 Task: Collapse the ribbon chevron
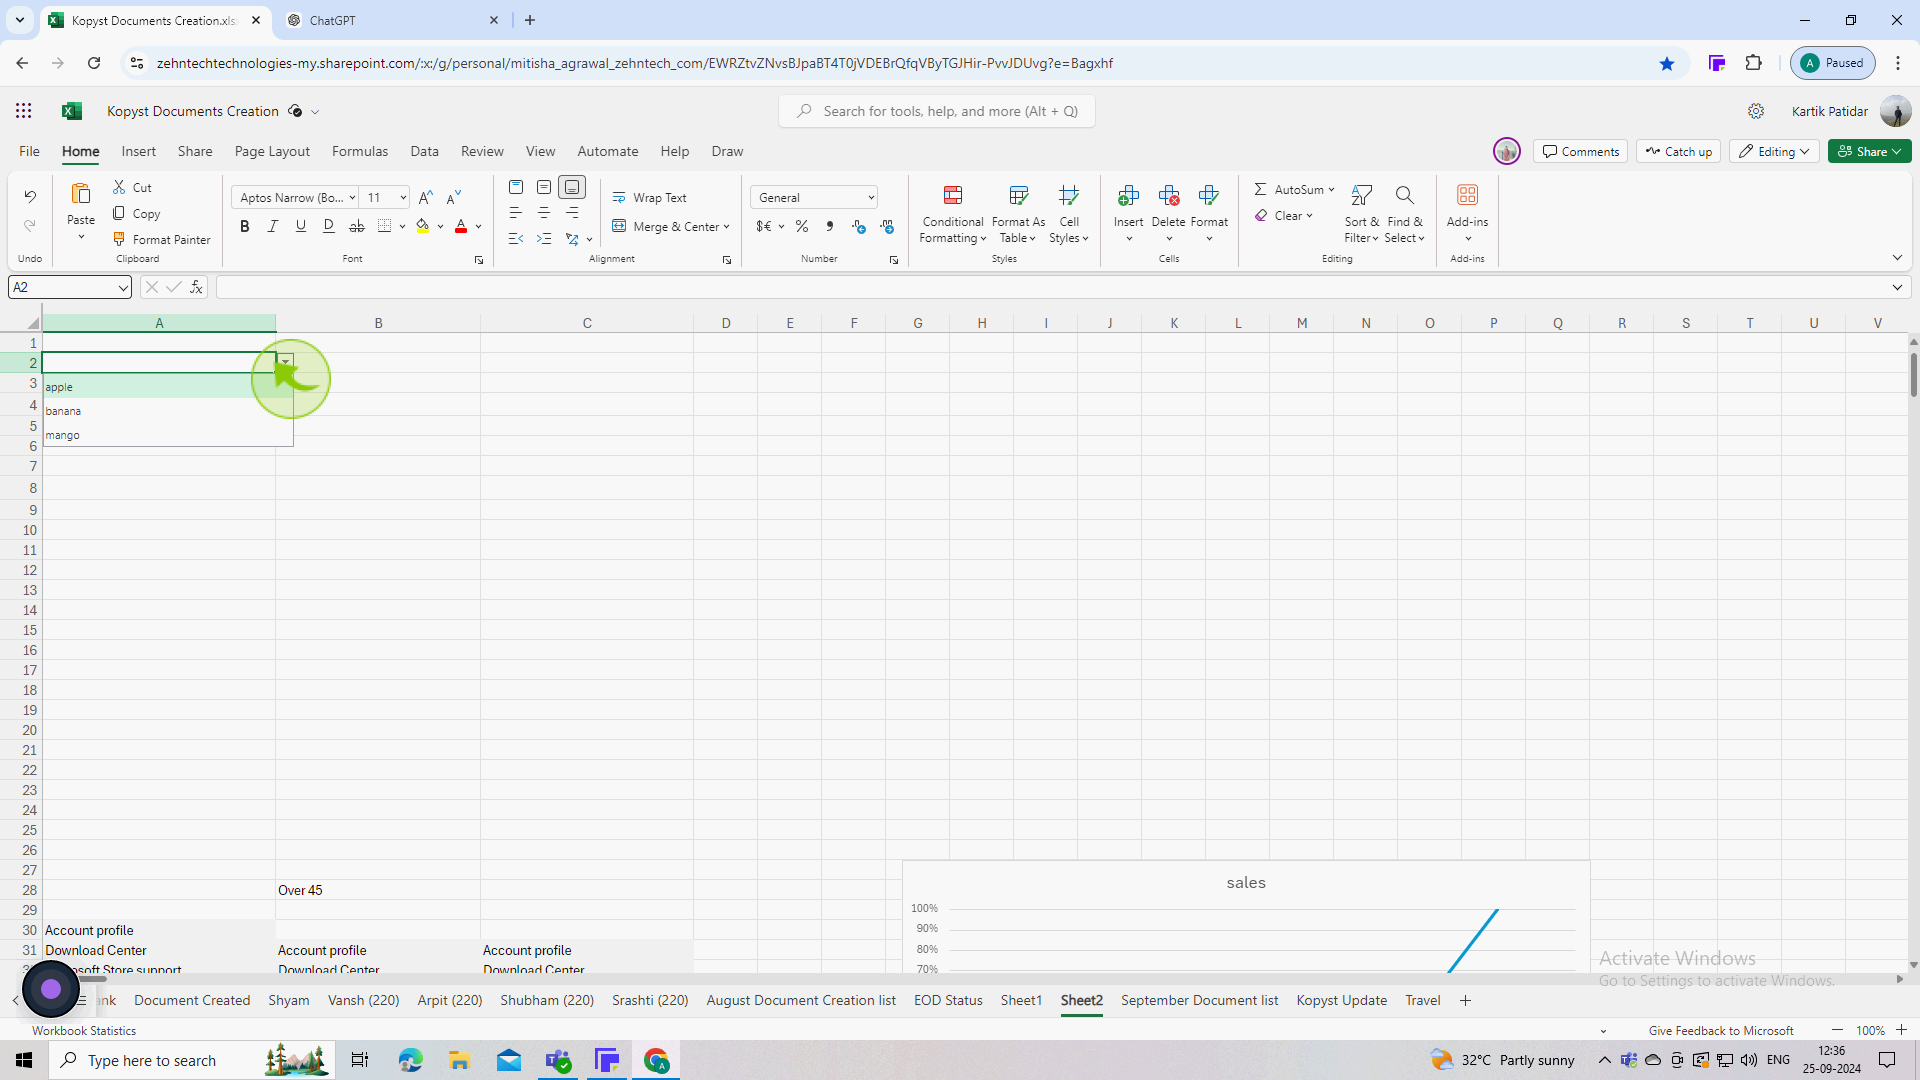point(1897,258)
